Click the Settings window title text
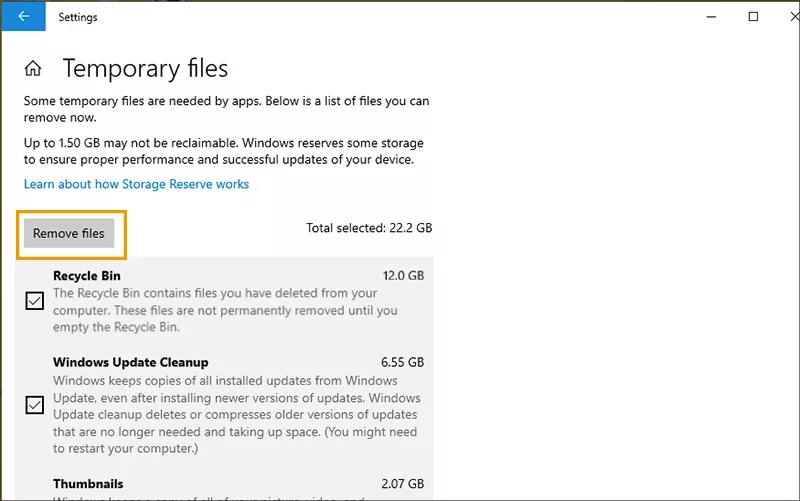The image size is (800, 501). point(78,17)
